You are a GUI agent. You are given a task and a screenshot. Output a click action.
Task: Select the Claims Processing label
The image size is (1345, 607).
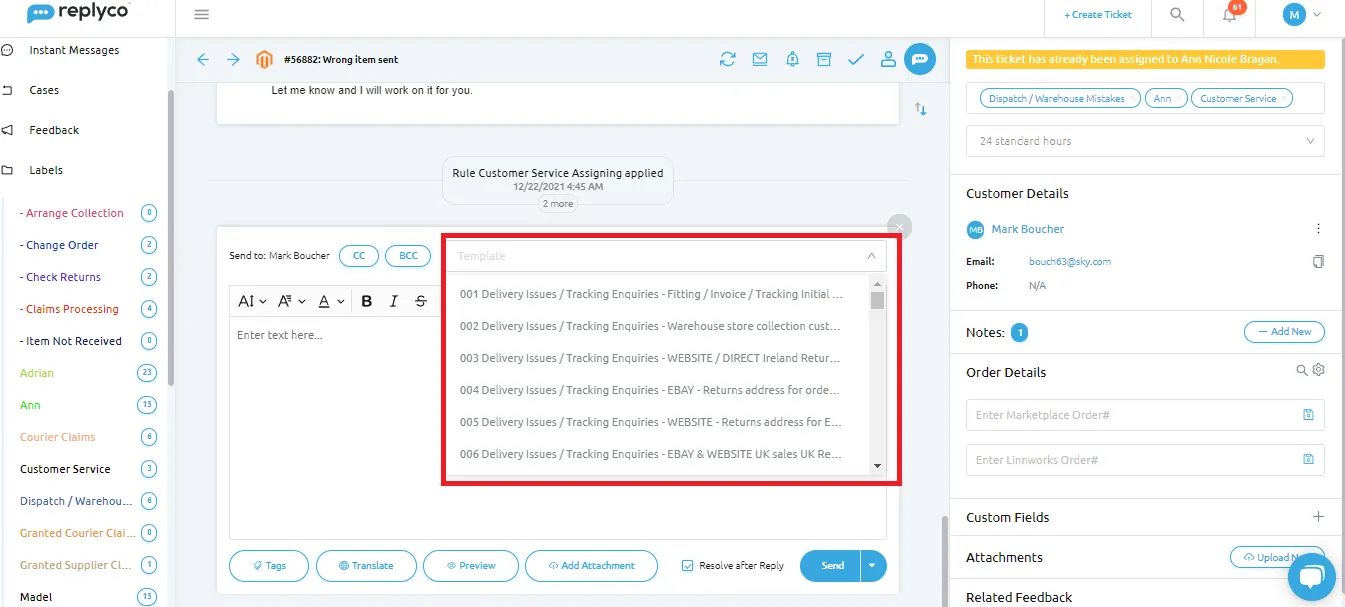click(69, 309)
